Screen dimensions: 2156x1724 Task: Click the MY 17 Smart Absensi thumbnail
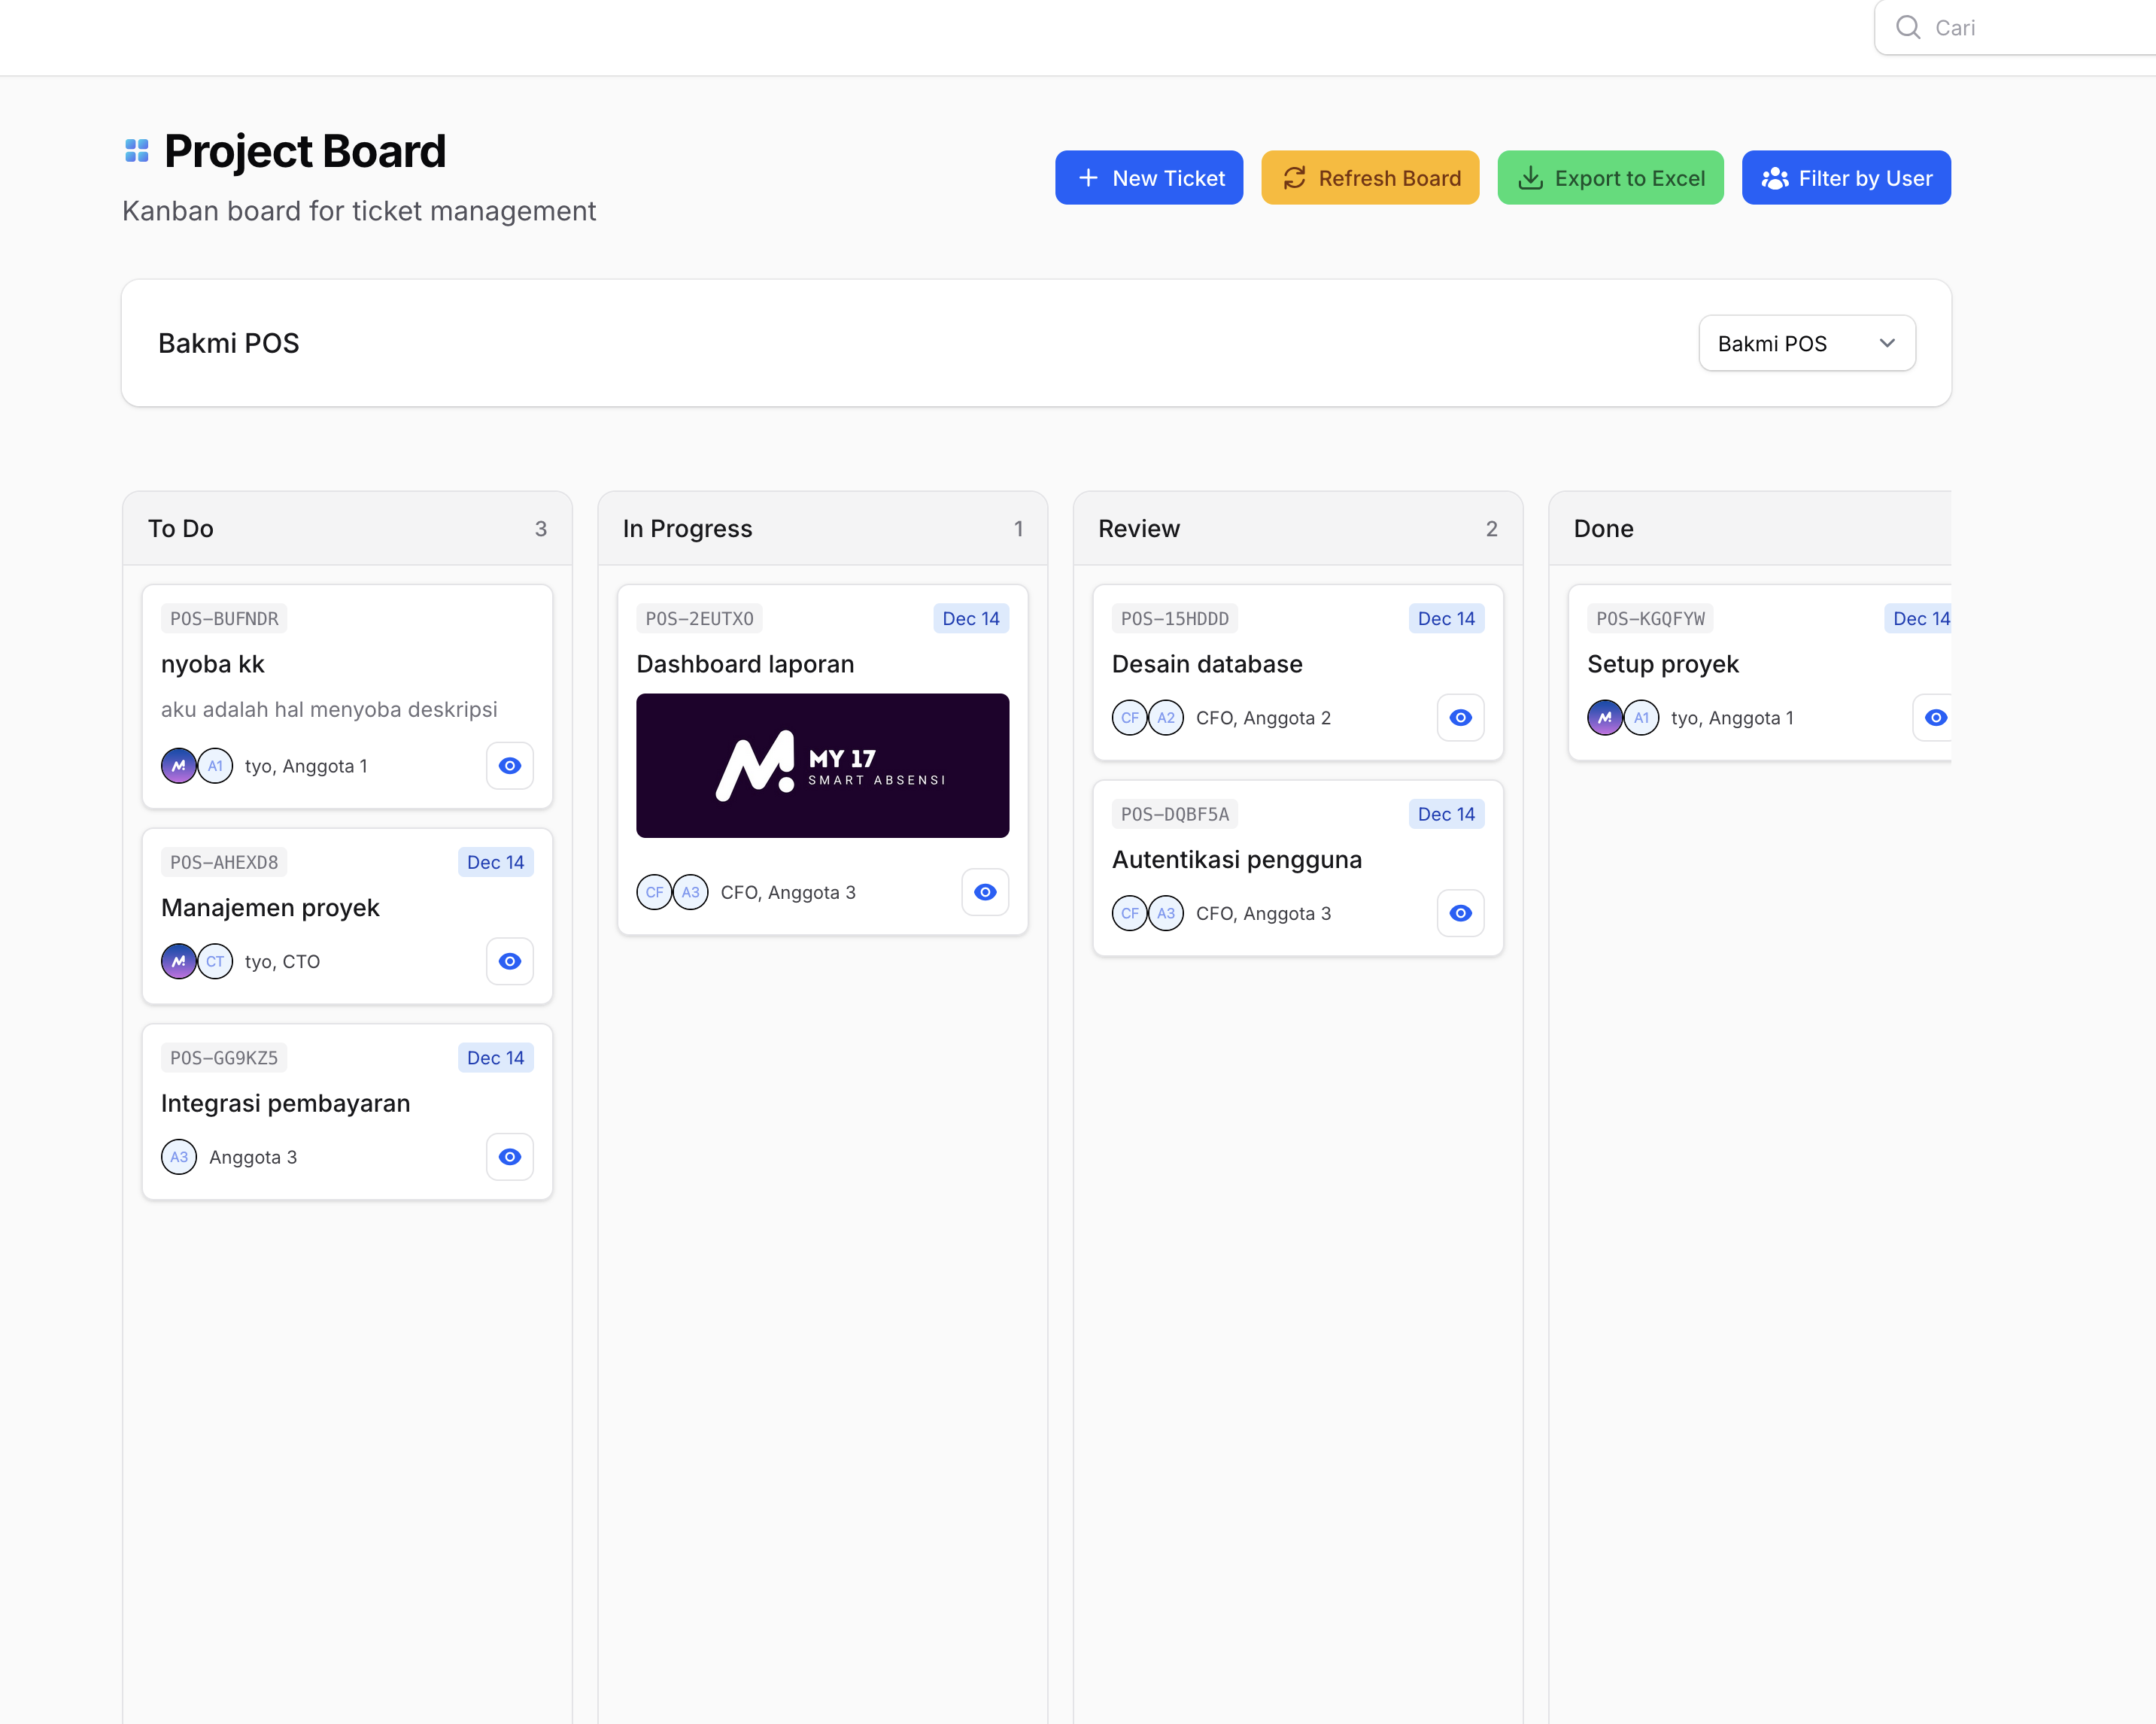tap(822, 766)
